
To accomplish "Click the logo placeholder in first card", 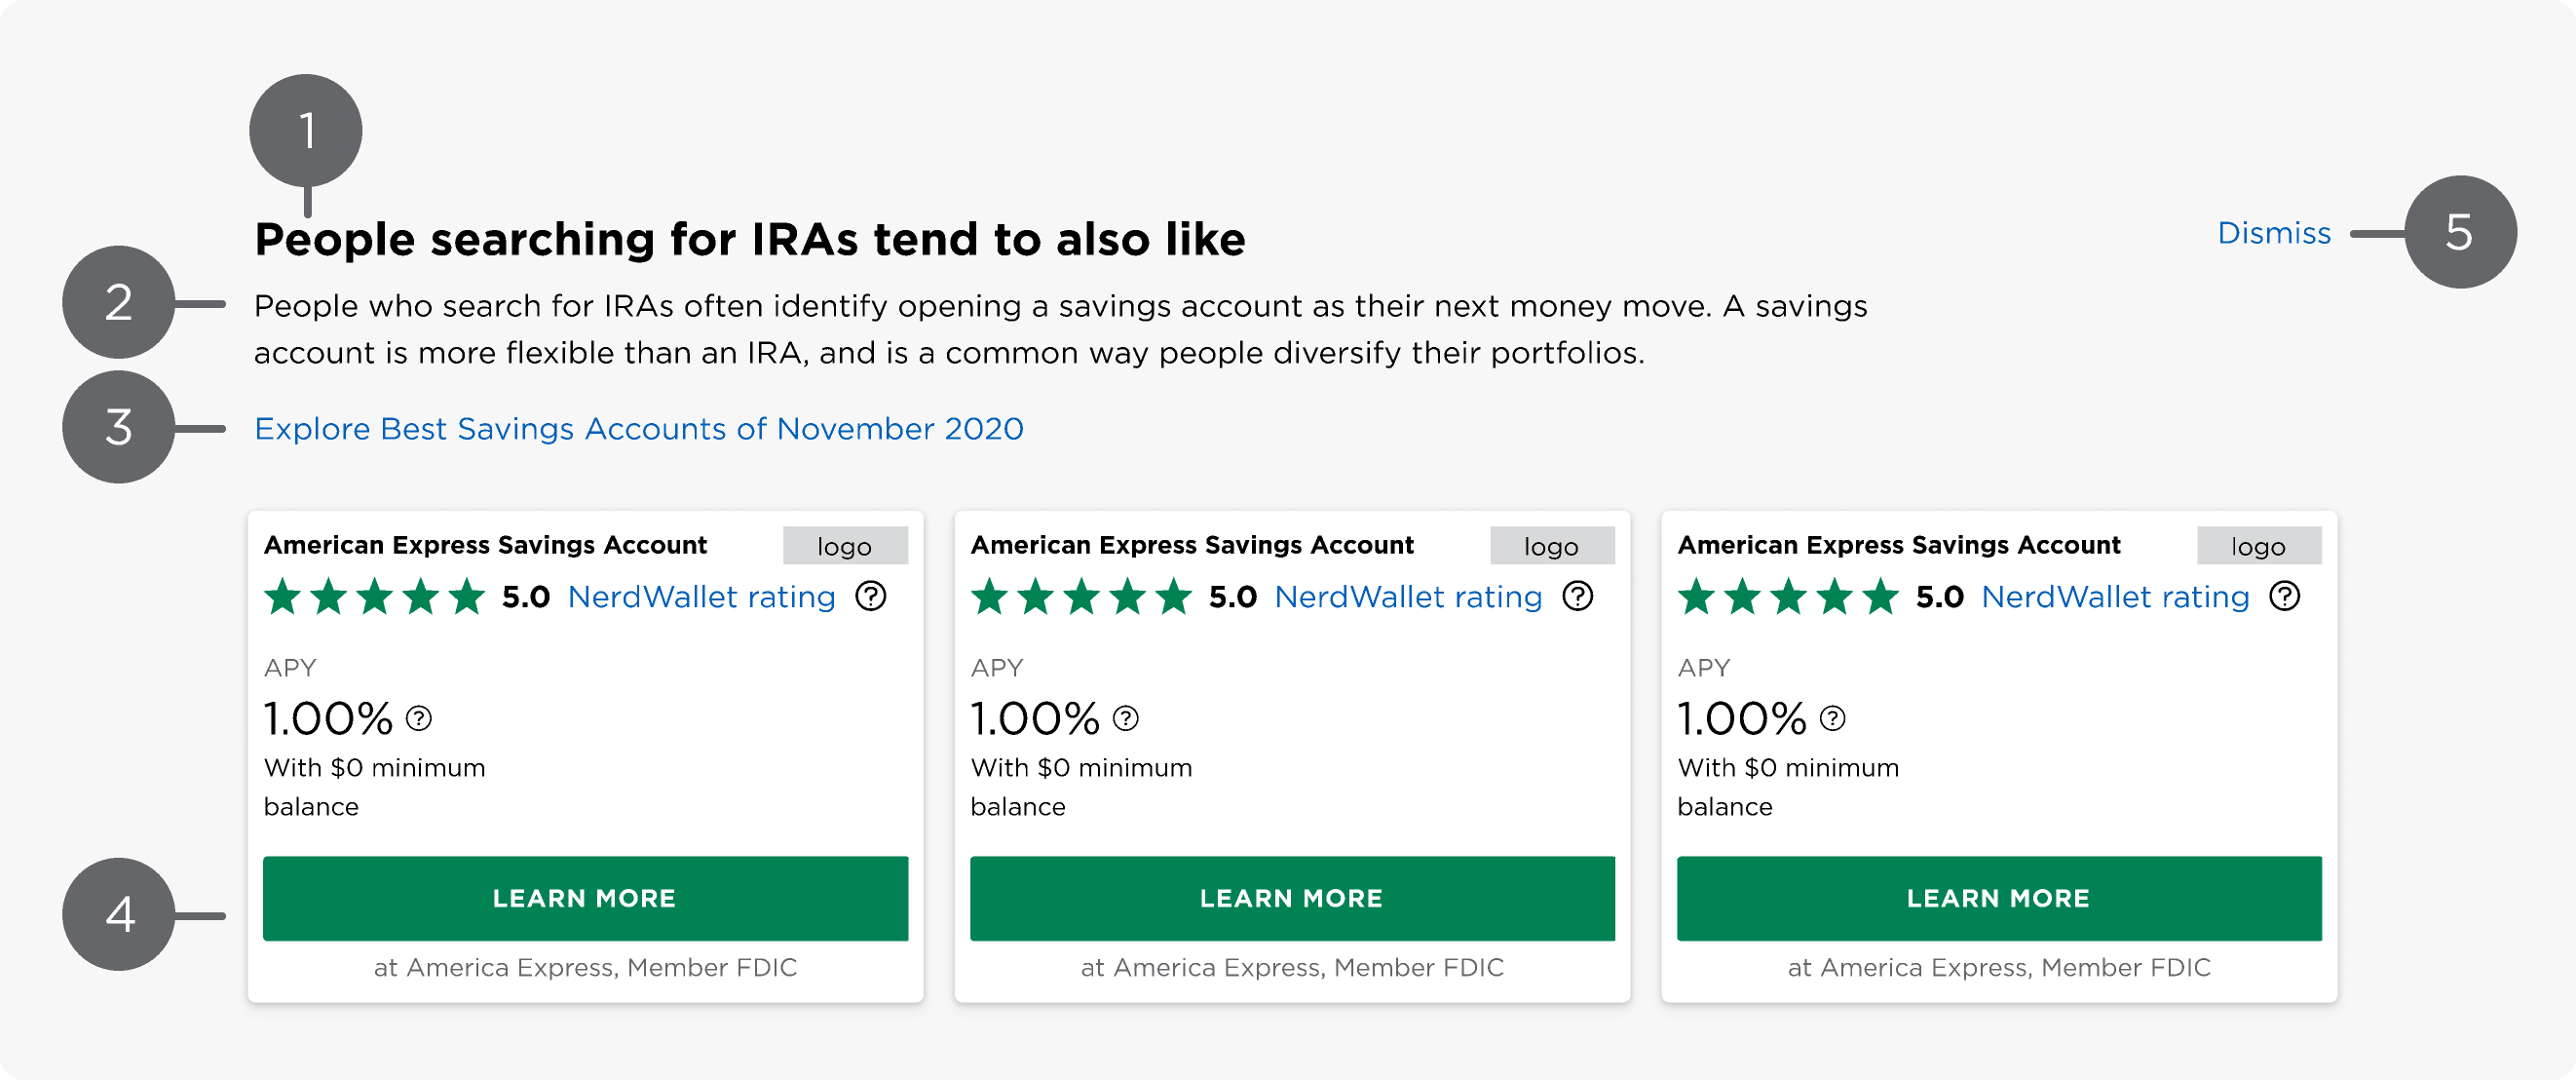I will click(845, 546).
